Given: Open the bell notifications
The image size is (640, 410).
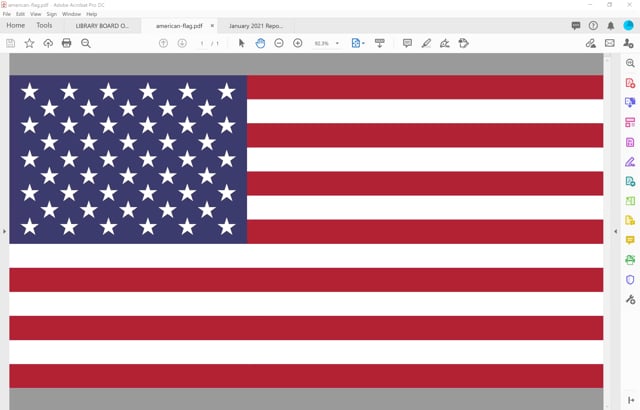Looking at the screenshot, I should pyautogui.click(x=611, y=26).
